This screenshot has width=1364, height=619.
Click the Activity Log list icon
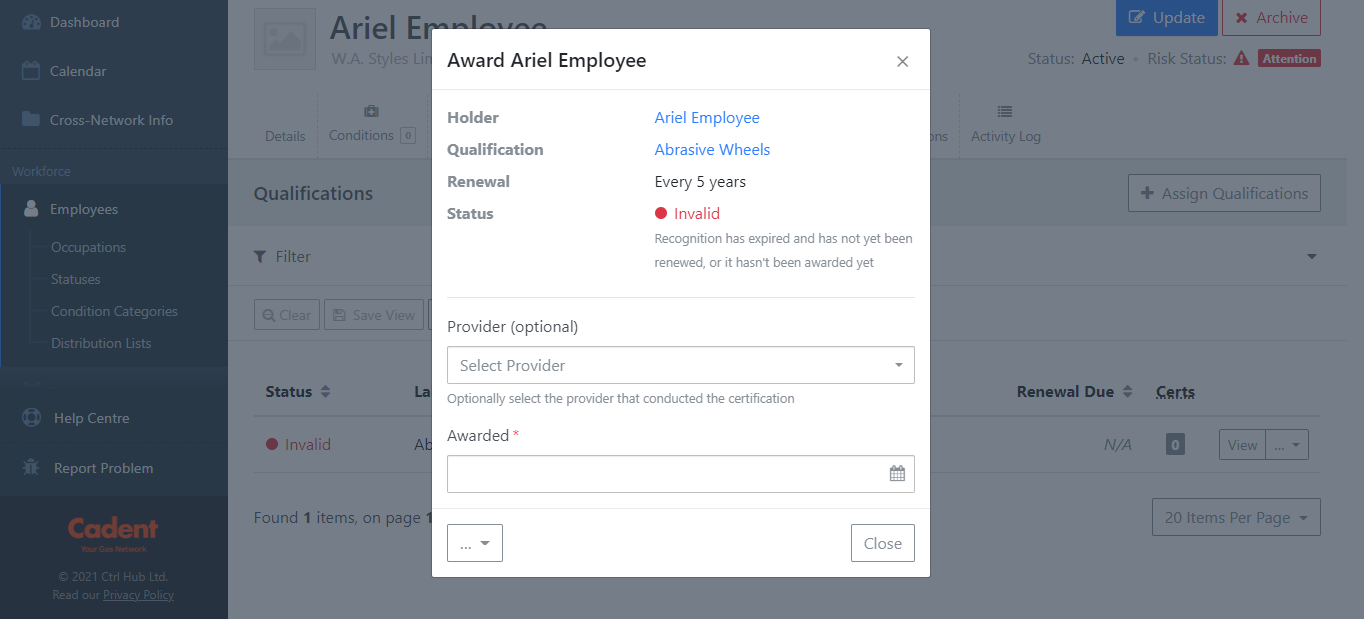(1005, 112)
